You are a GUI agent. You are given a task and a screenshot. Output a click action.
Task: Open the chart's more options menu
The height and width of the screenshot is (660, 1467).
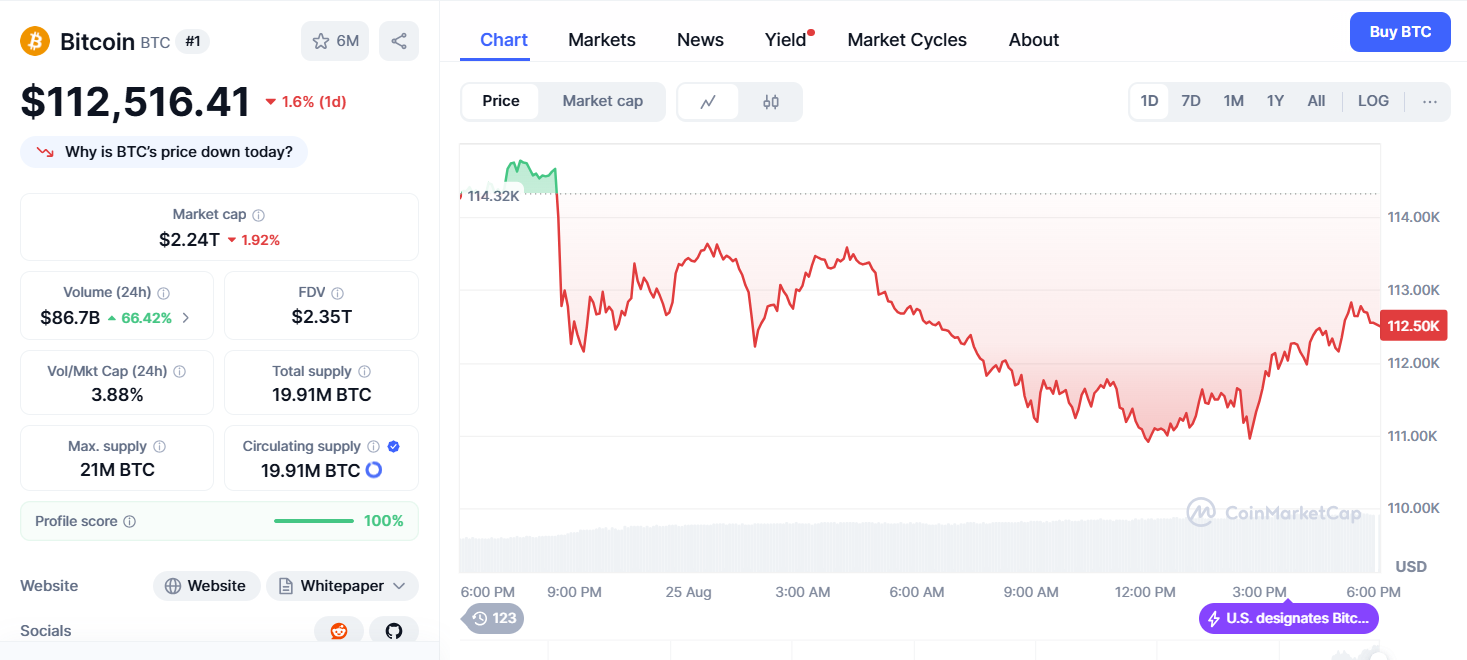point(1429,101)
